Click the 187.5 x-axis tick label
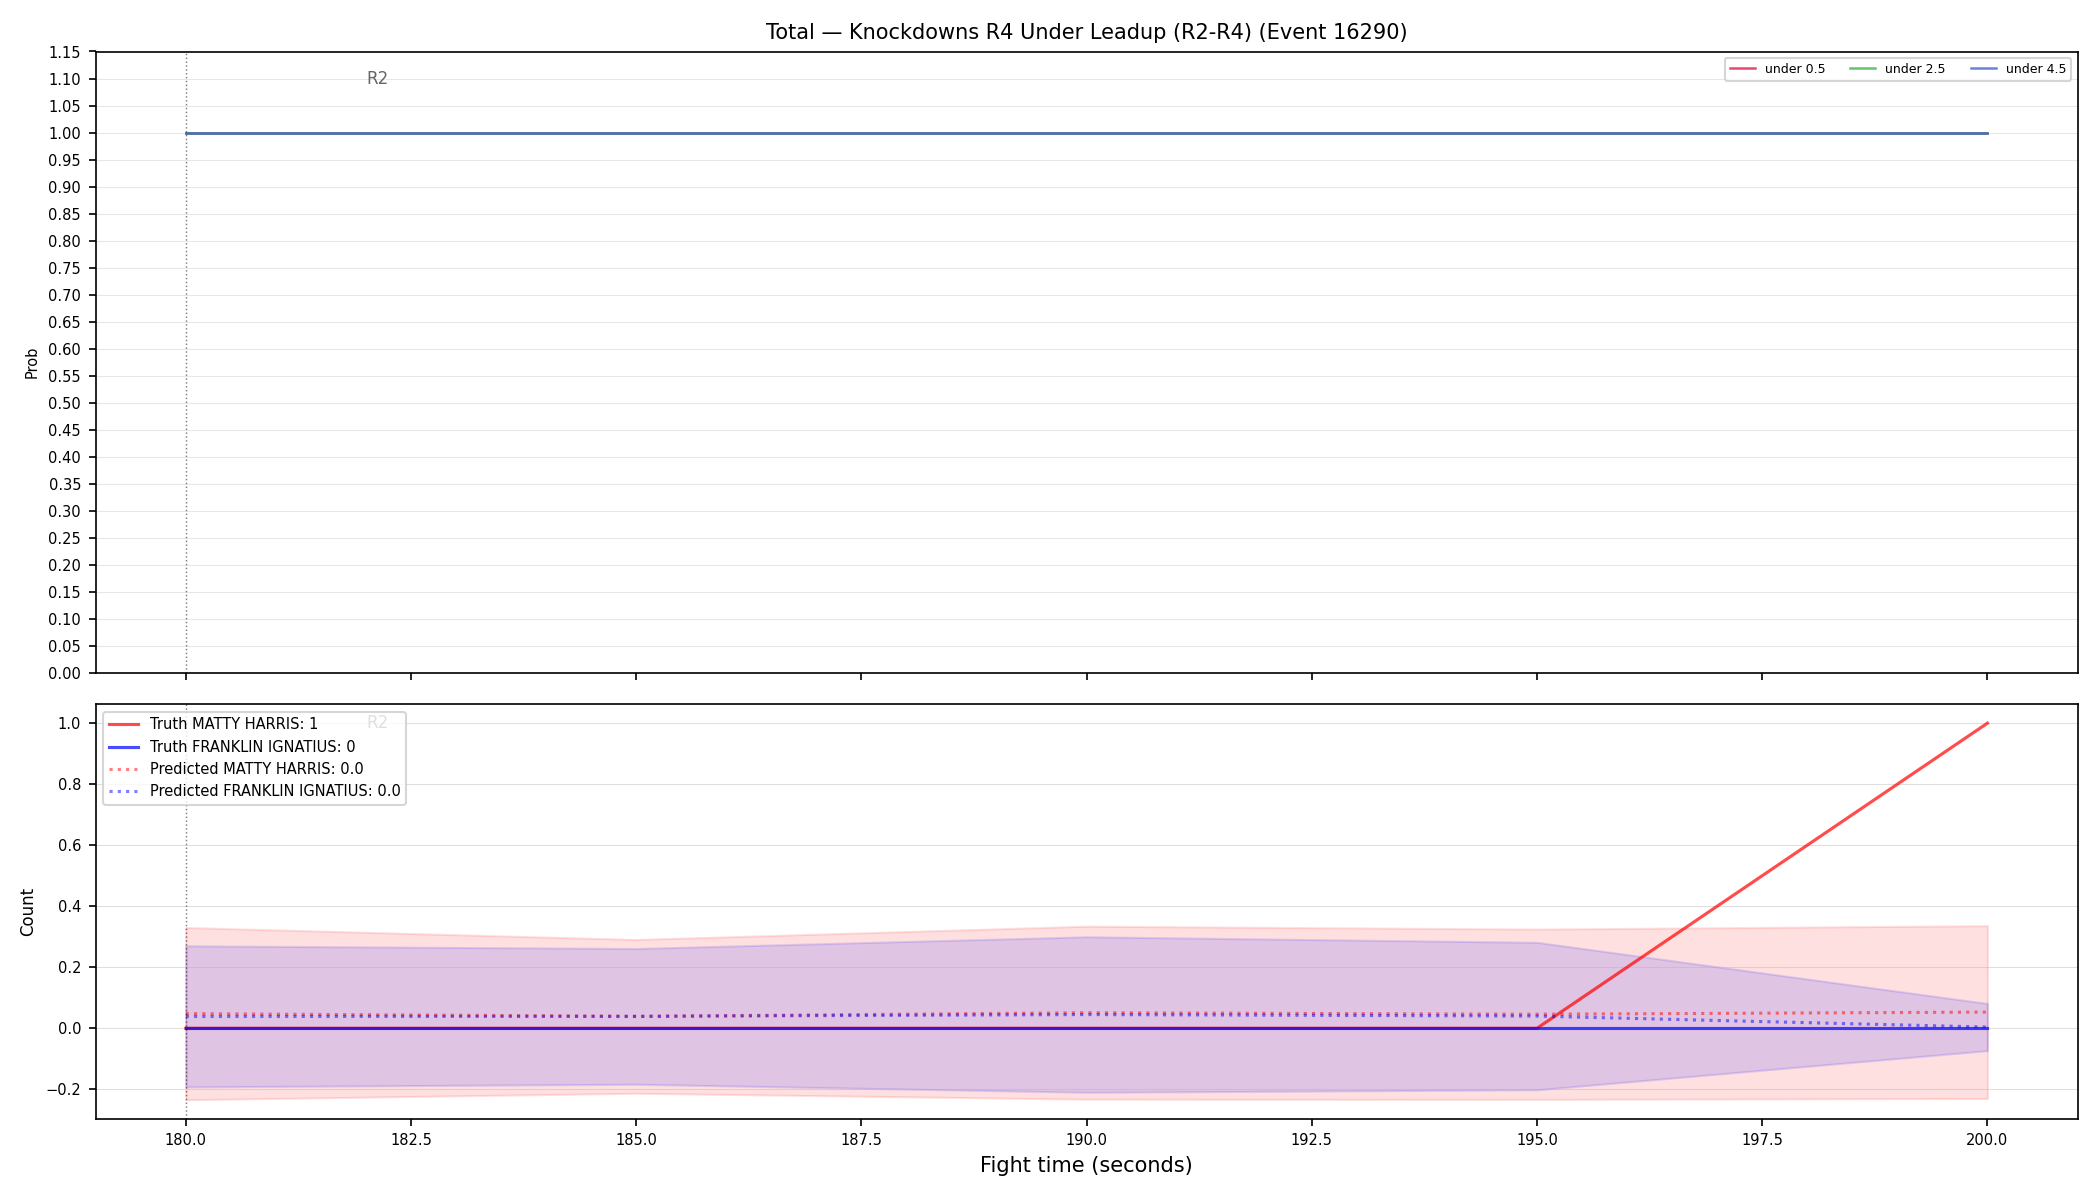Image resolution: width=2100 pixels, height=1200 pixels. point(861,1139)
